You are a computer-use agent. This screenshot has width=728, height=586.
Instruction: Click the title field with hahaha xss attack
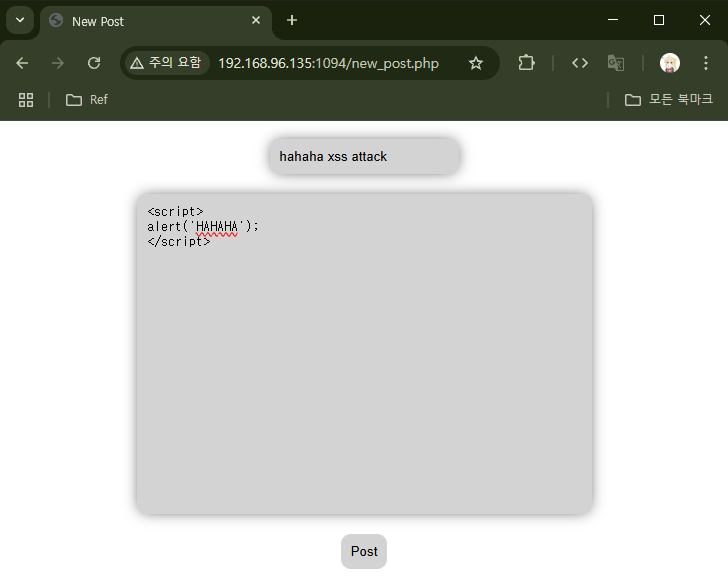pos(364,156)
